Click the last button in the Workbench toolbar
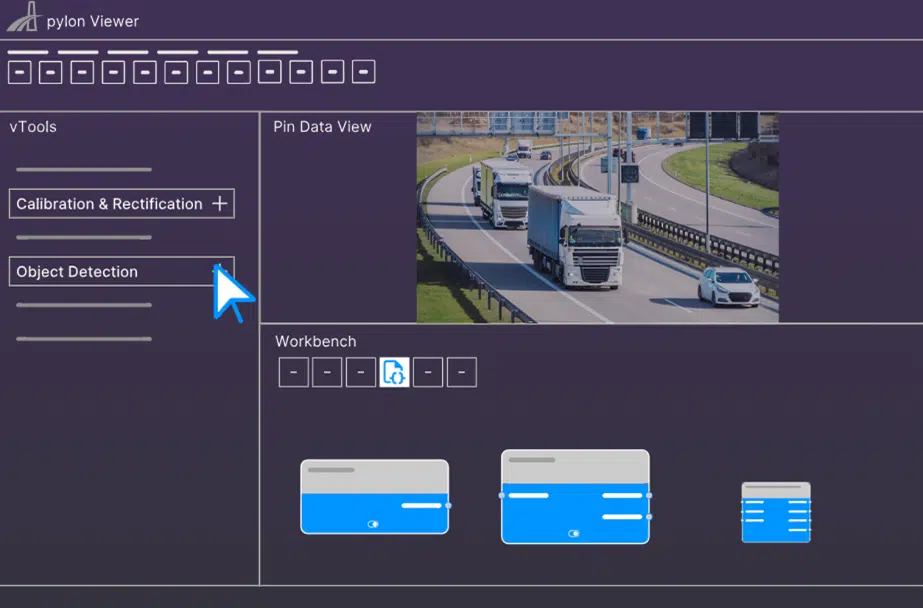The width and height of the screenshot is (923, 608). 462,372
